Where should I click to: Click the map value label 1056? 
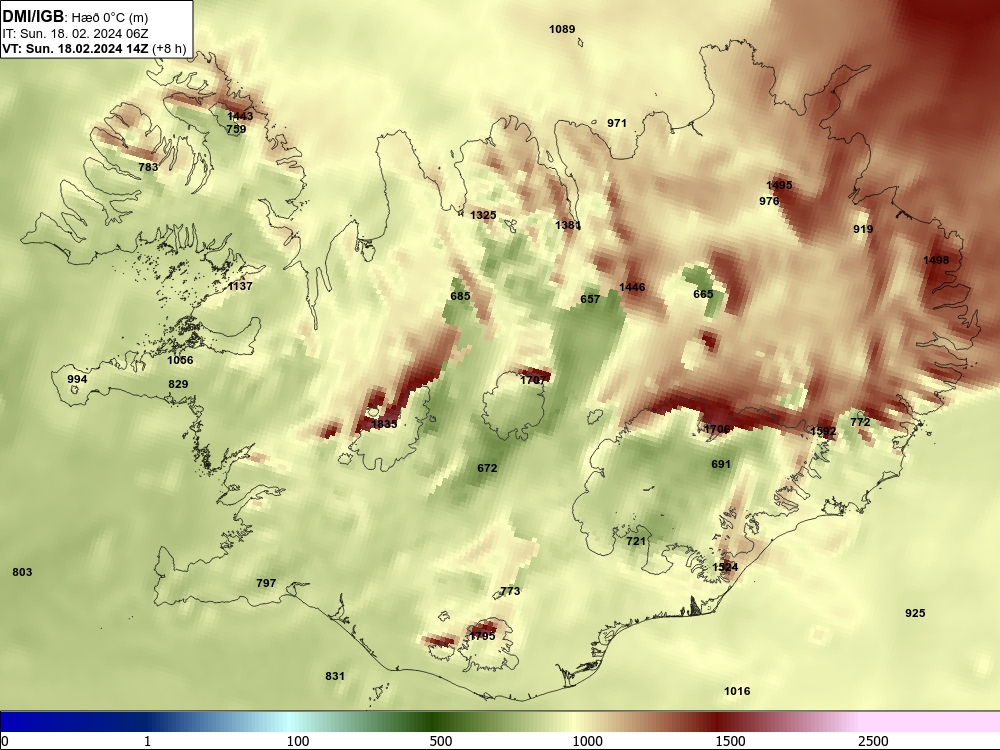(180, 360)
